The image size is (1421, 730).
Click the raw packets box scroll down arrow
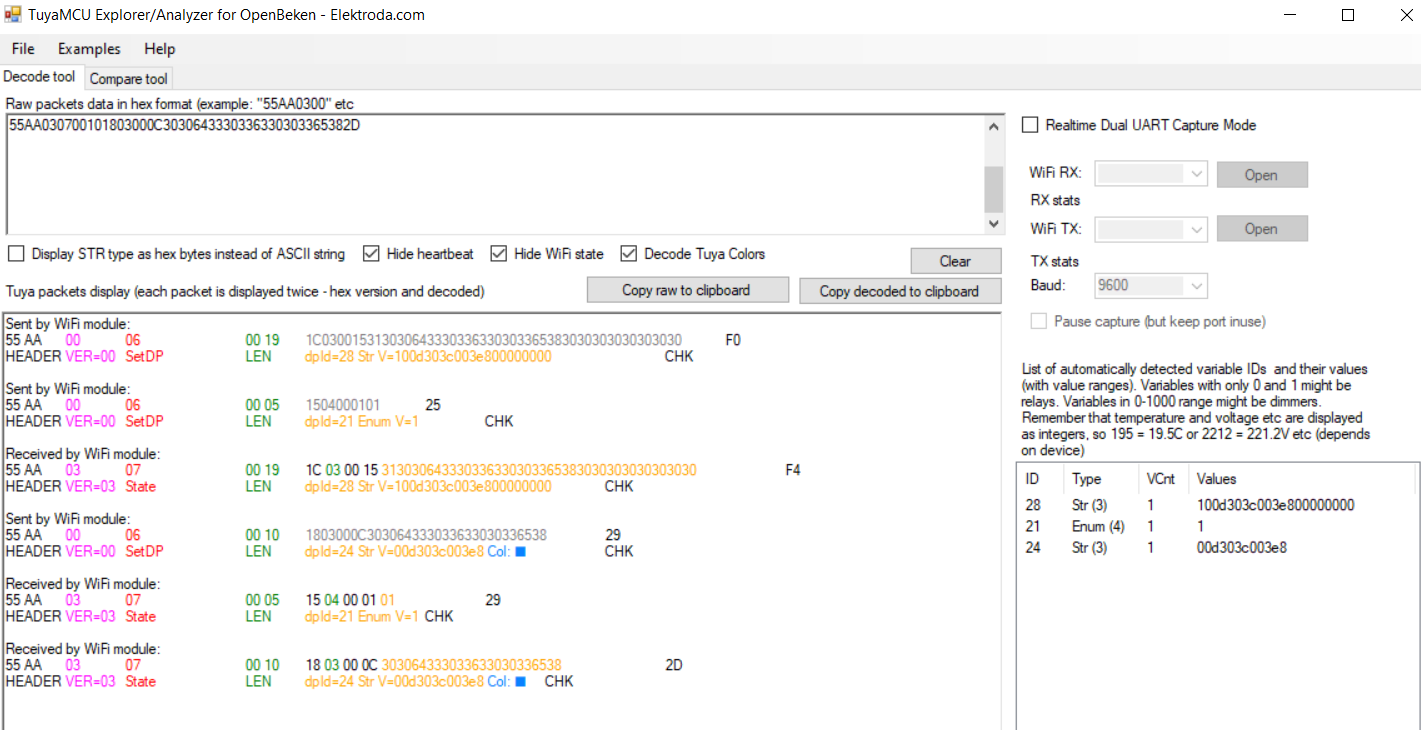(993, 224)
